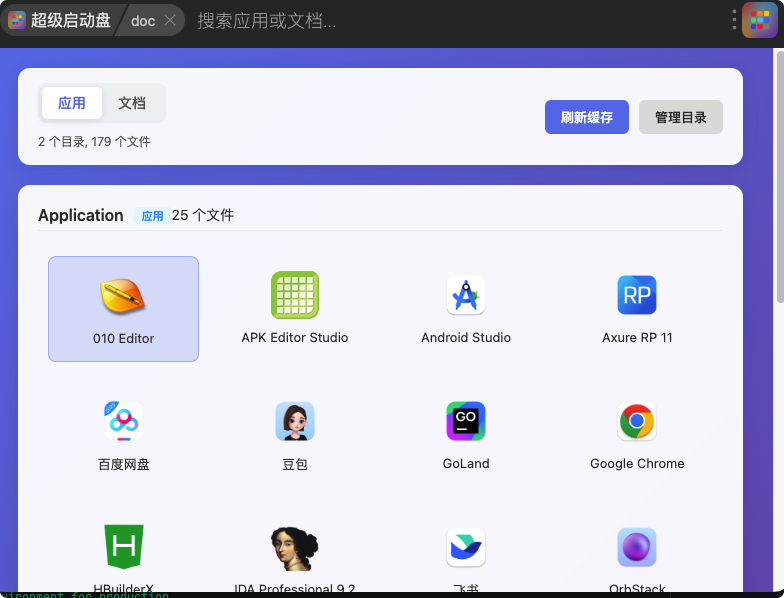
Task: Switch to the 文档 tab
Action: click(x=132, y=103)
